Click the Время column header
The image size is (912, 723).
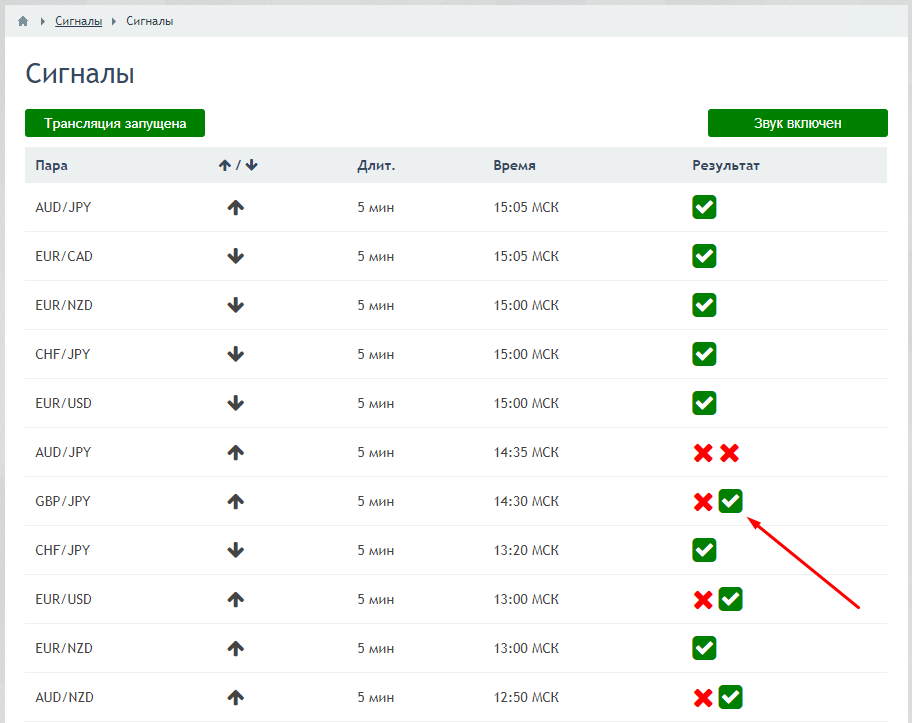tap(514, 166)
